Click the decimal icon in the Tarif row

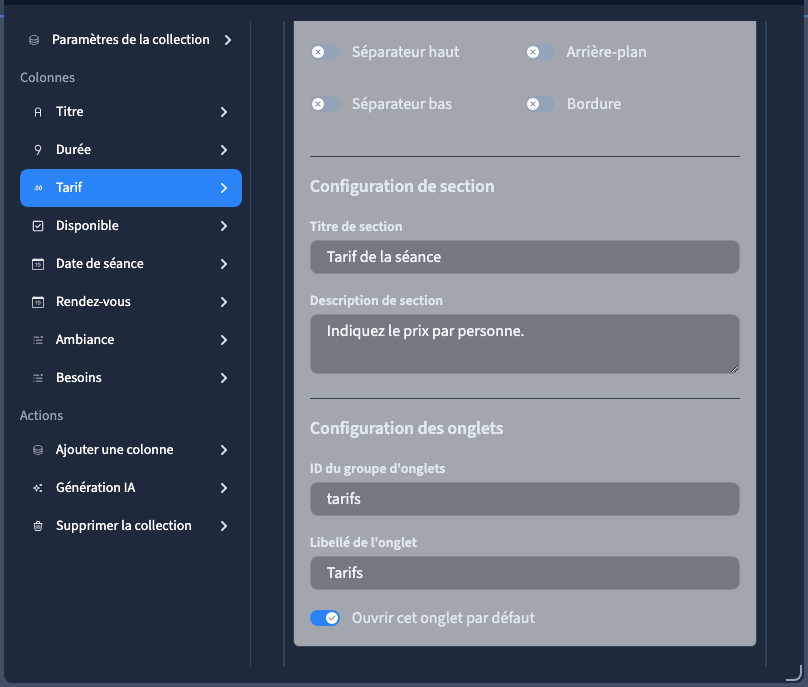(x=38, y=188)
